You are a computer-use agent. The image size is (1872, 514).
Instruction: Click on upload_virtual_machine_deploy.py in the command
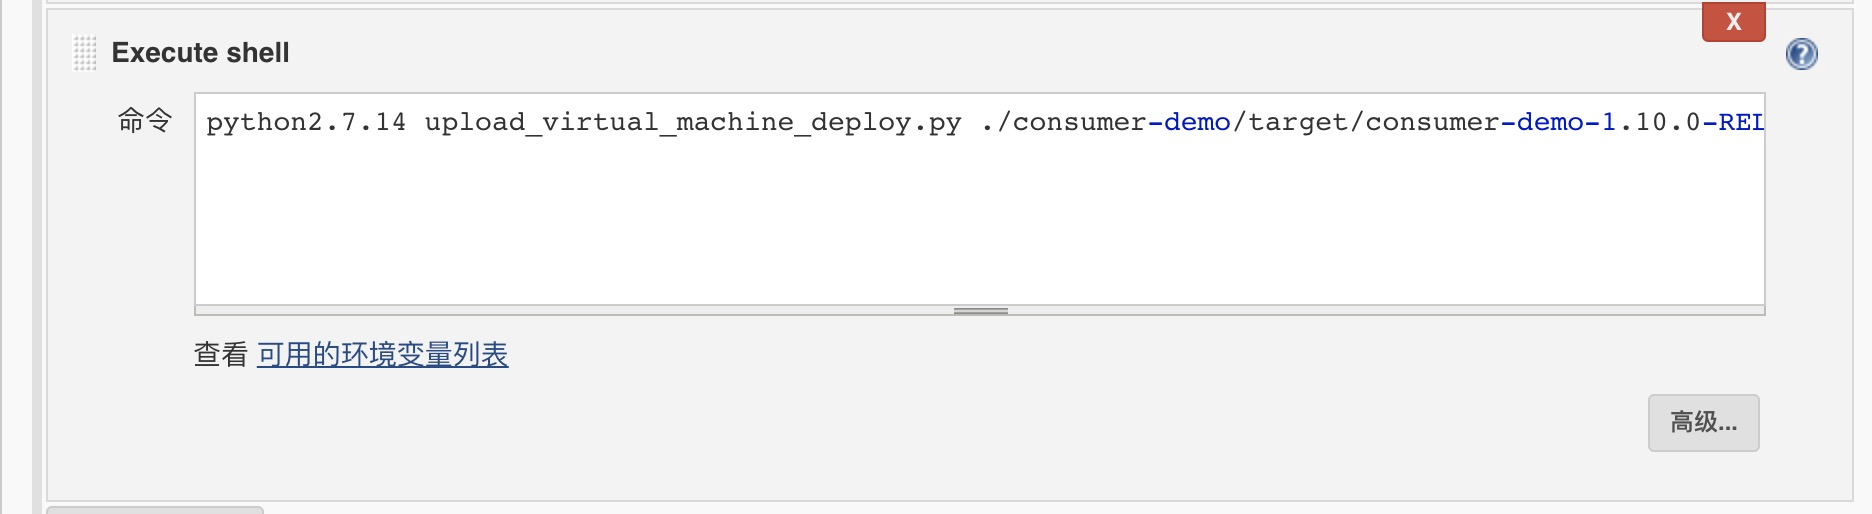click(x=692, y=123)
